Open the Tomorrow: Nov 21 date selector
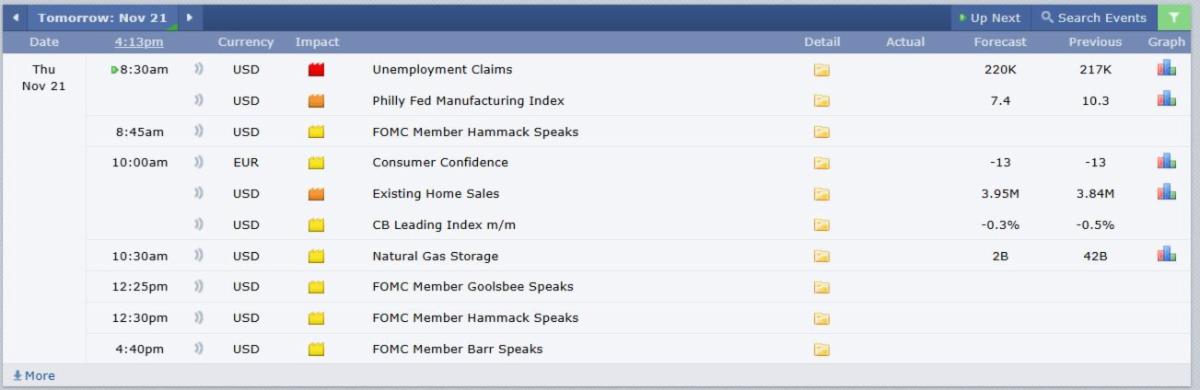1200x390 pixels. click(x=102, y=18)
